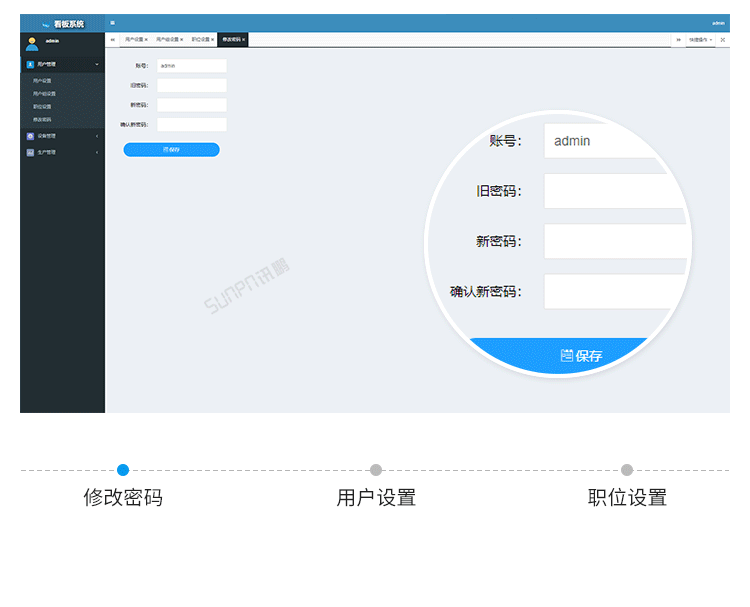
Task: Switch to the 用户组设置 tab
Action: (167, 40)
